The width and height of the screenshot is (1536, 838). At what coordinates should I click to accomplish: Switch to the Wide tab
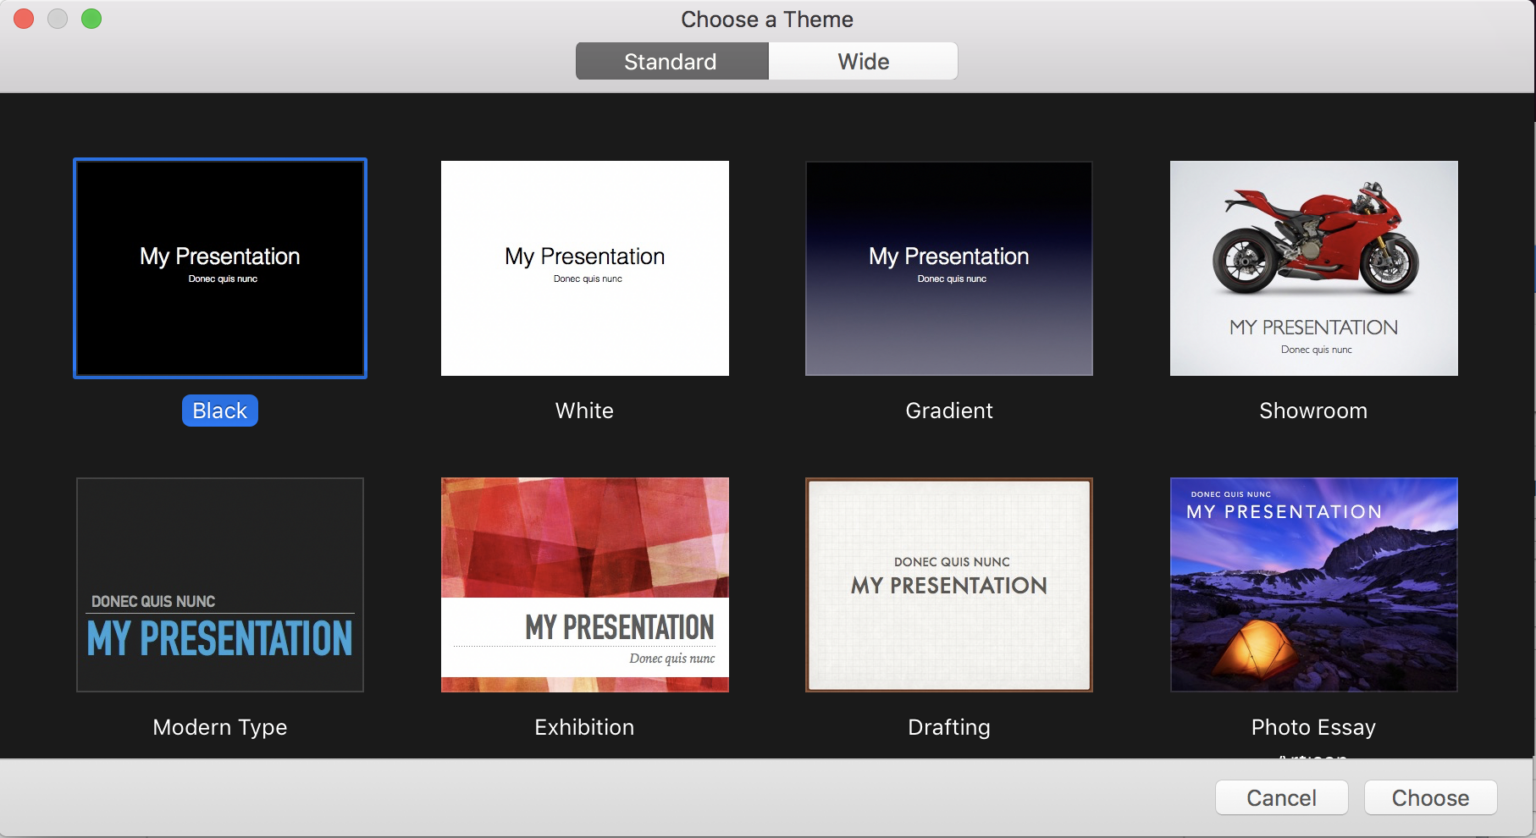pos(862,61)
